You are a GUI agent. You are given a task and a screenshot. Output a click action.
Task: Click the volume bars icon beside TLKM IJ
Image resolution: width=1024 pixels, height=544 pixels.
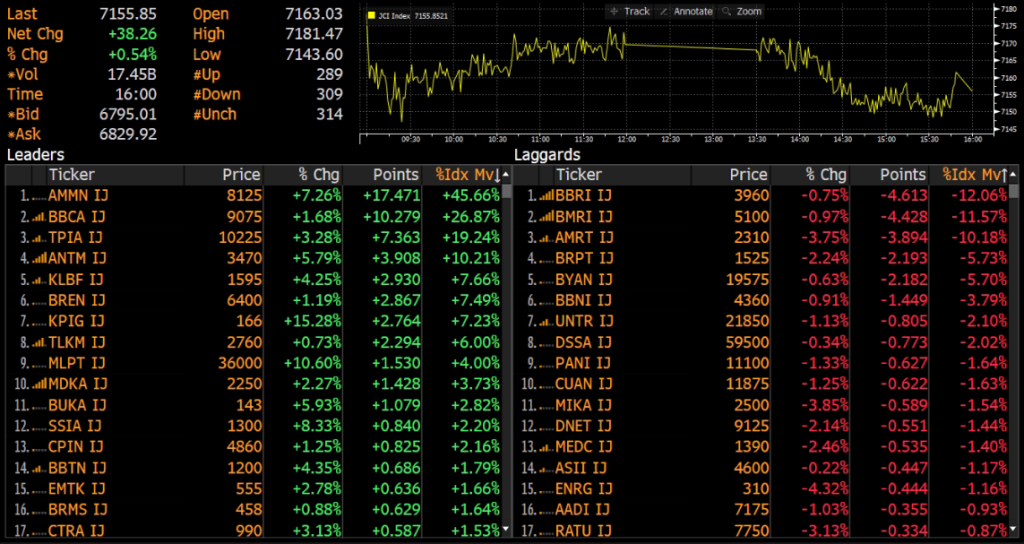pyautogui.click(x=39, y=342)
